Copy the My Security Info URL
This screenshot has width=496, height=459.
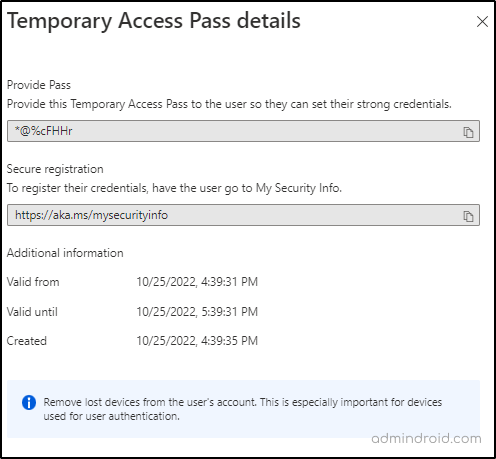coord(468,216)
